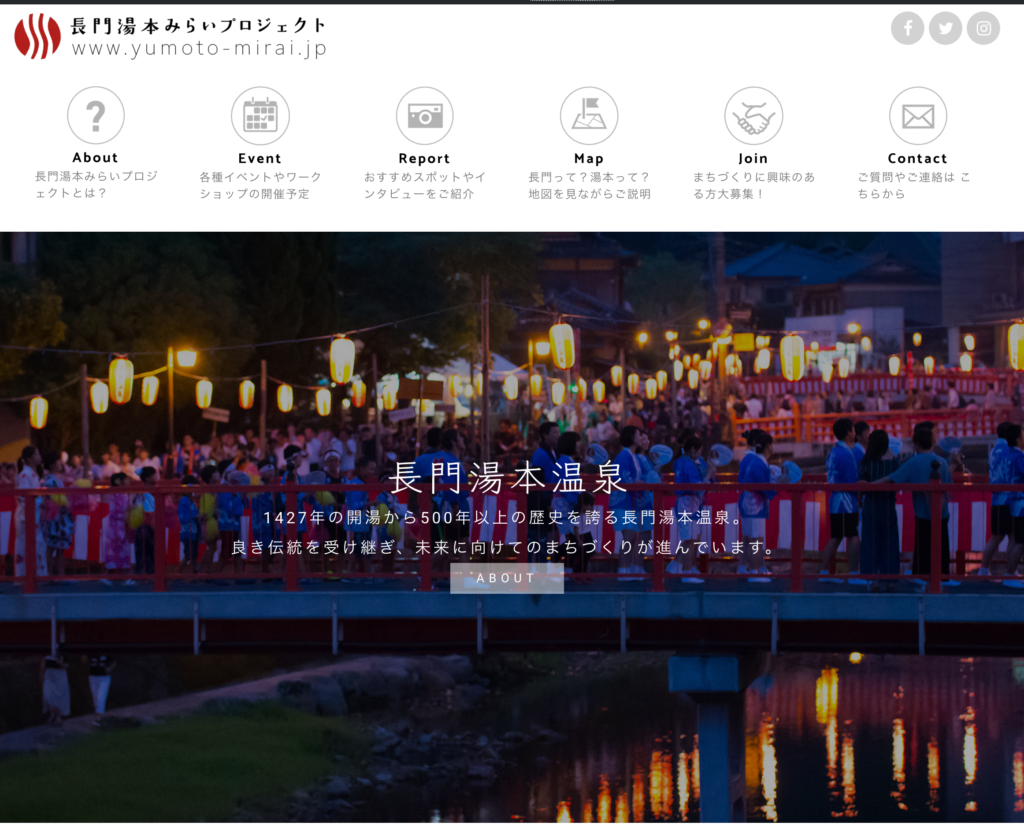Open the Facebook page icon
This screenshot has height=829, width=1024.
[907, 29]
